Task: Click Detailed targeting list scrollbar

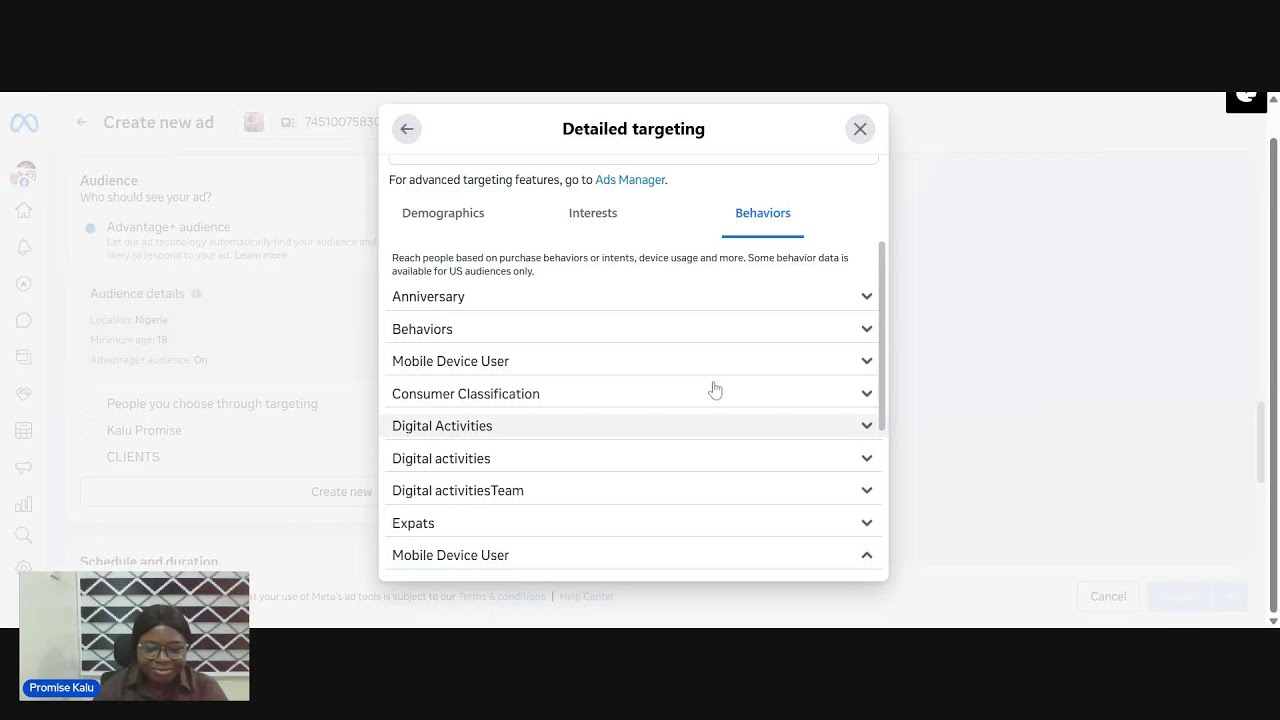Action: (x=881, y=336)
